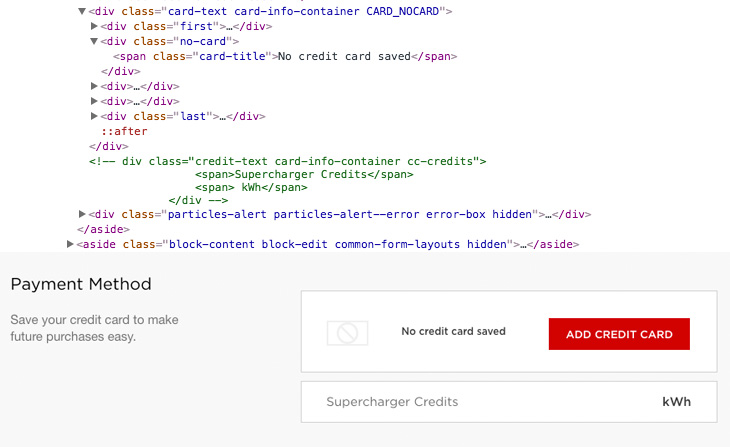The height and width of the screenshot is (447, 730).
Task: Click the kWh value in credits box
Action: click(676, 402)
